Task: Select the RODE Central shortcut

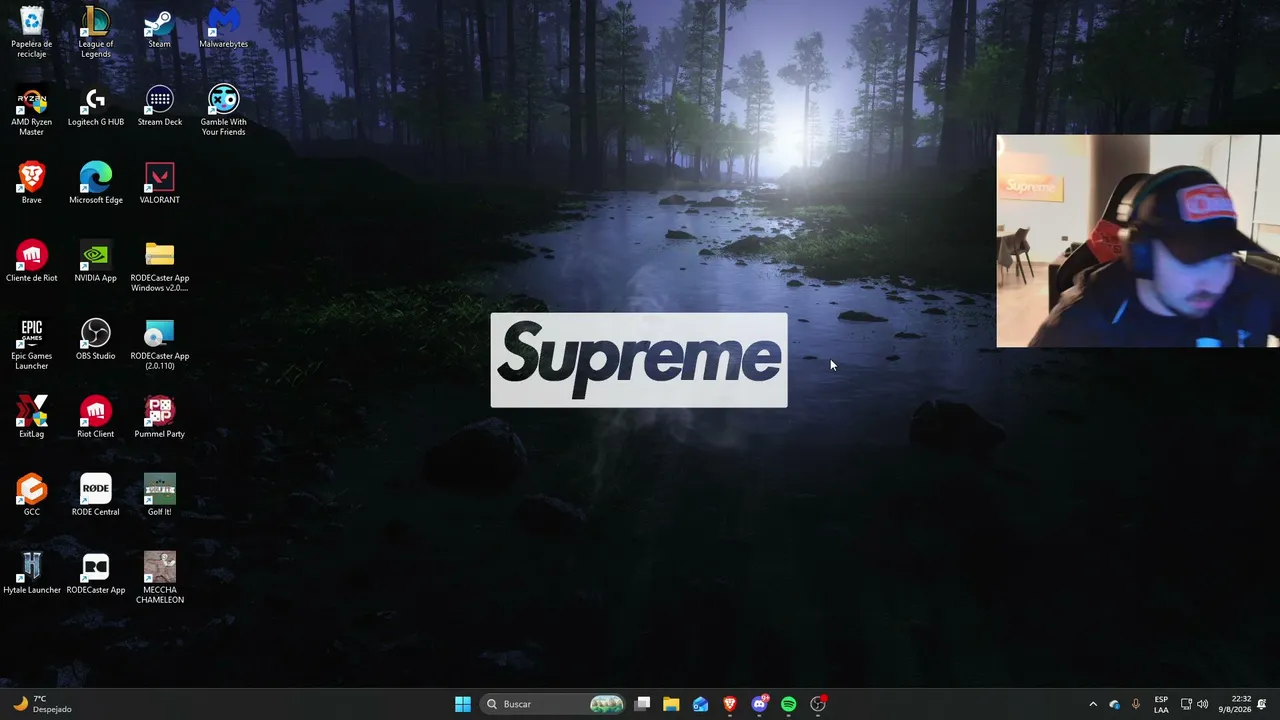Action: coord(96,495)
